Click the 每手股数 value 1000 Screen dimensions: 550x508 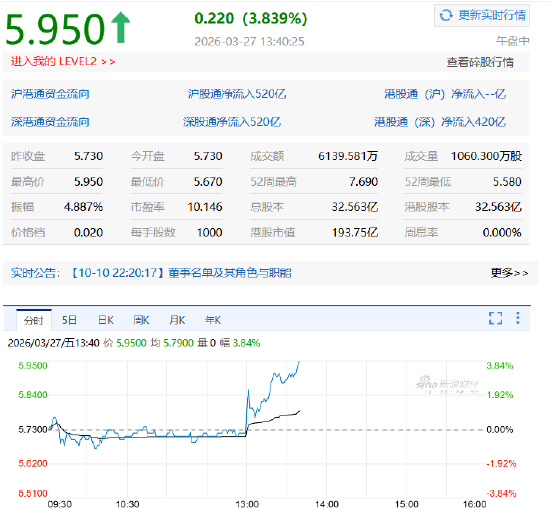(x=209, y=232)
